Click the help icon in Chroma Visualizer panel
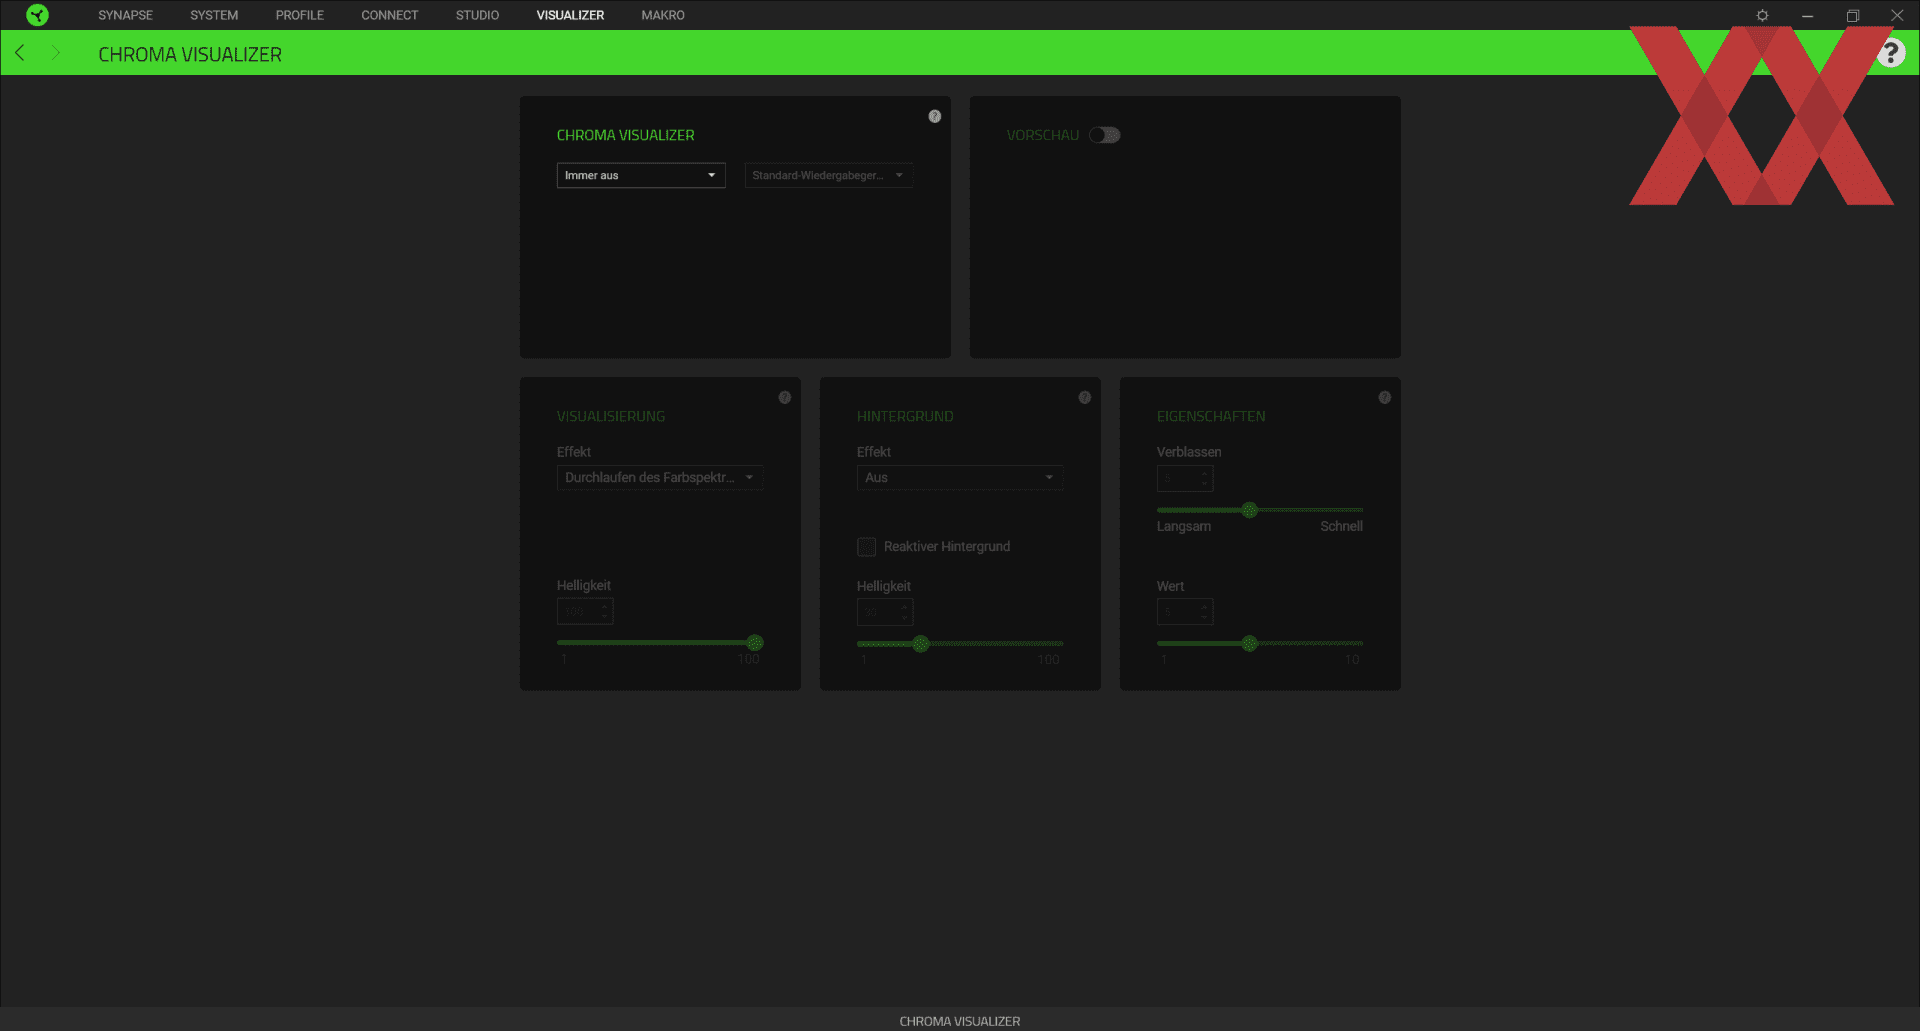 click(935, 116)
